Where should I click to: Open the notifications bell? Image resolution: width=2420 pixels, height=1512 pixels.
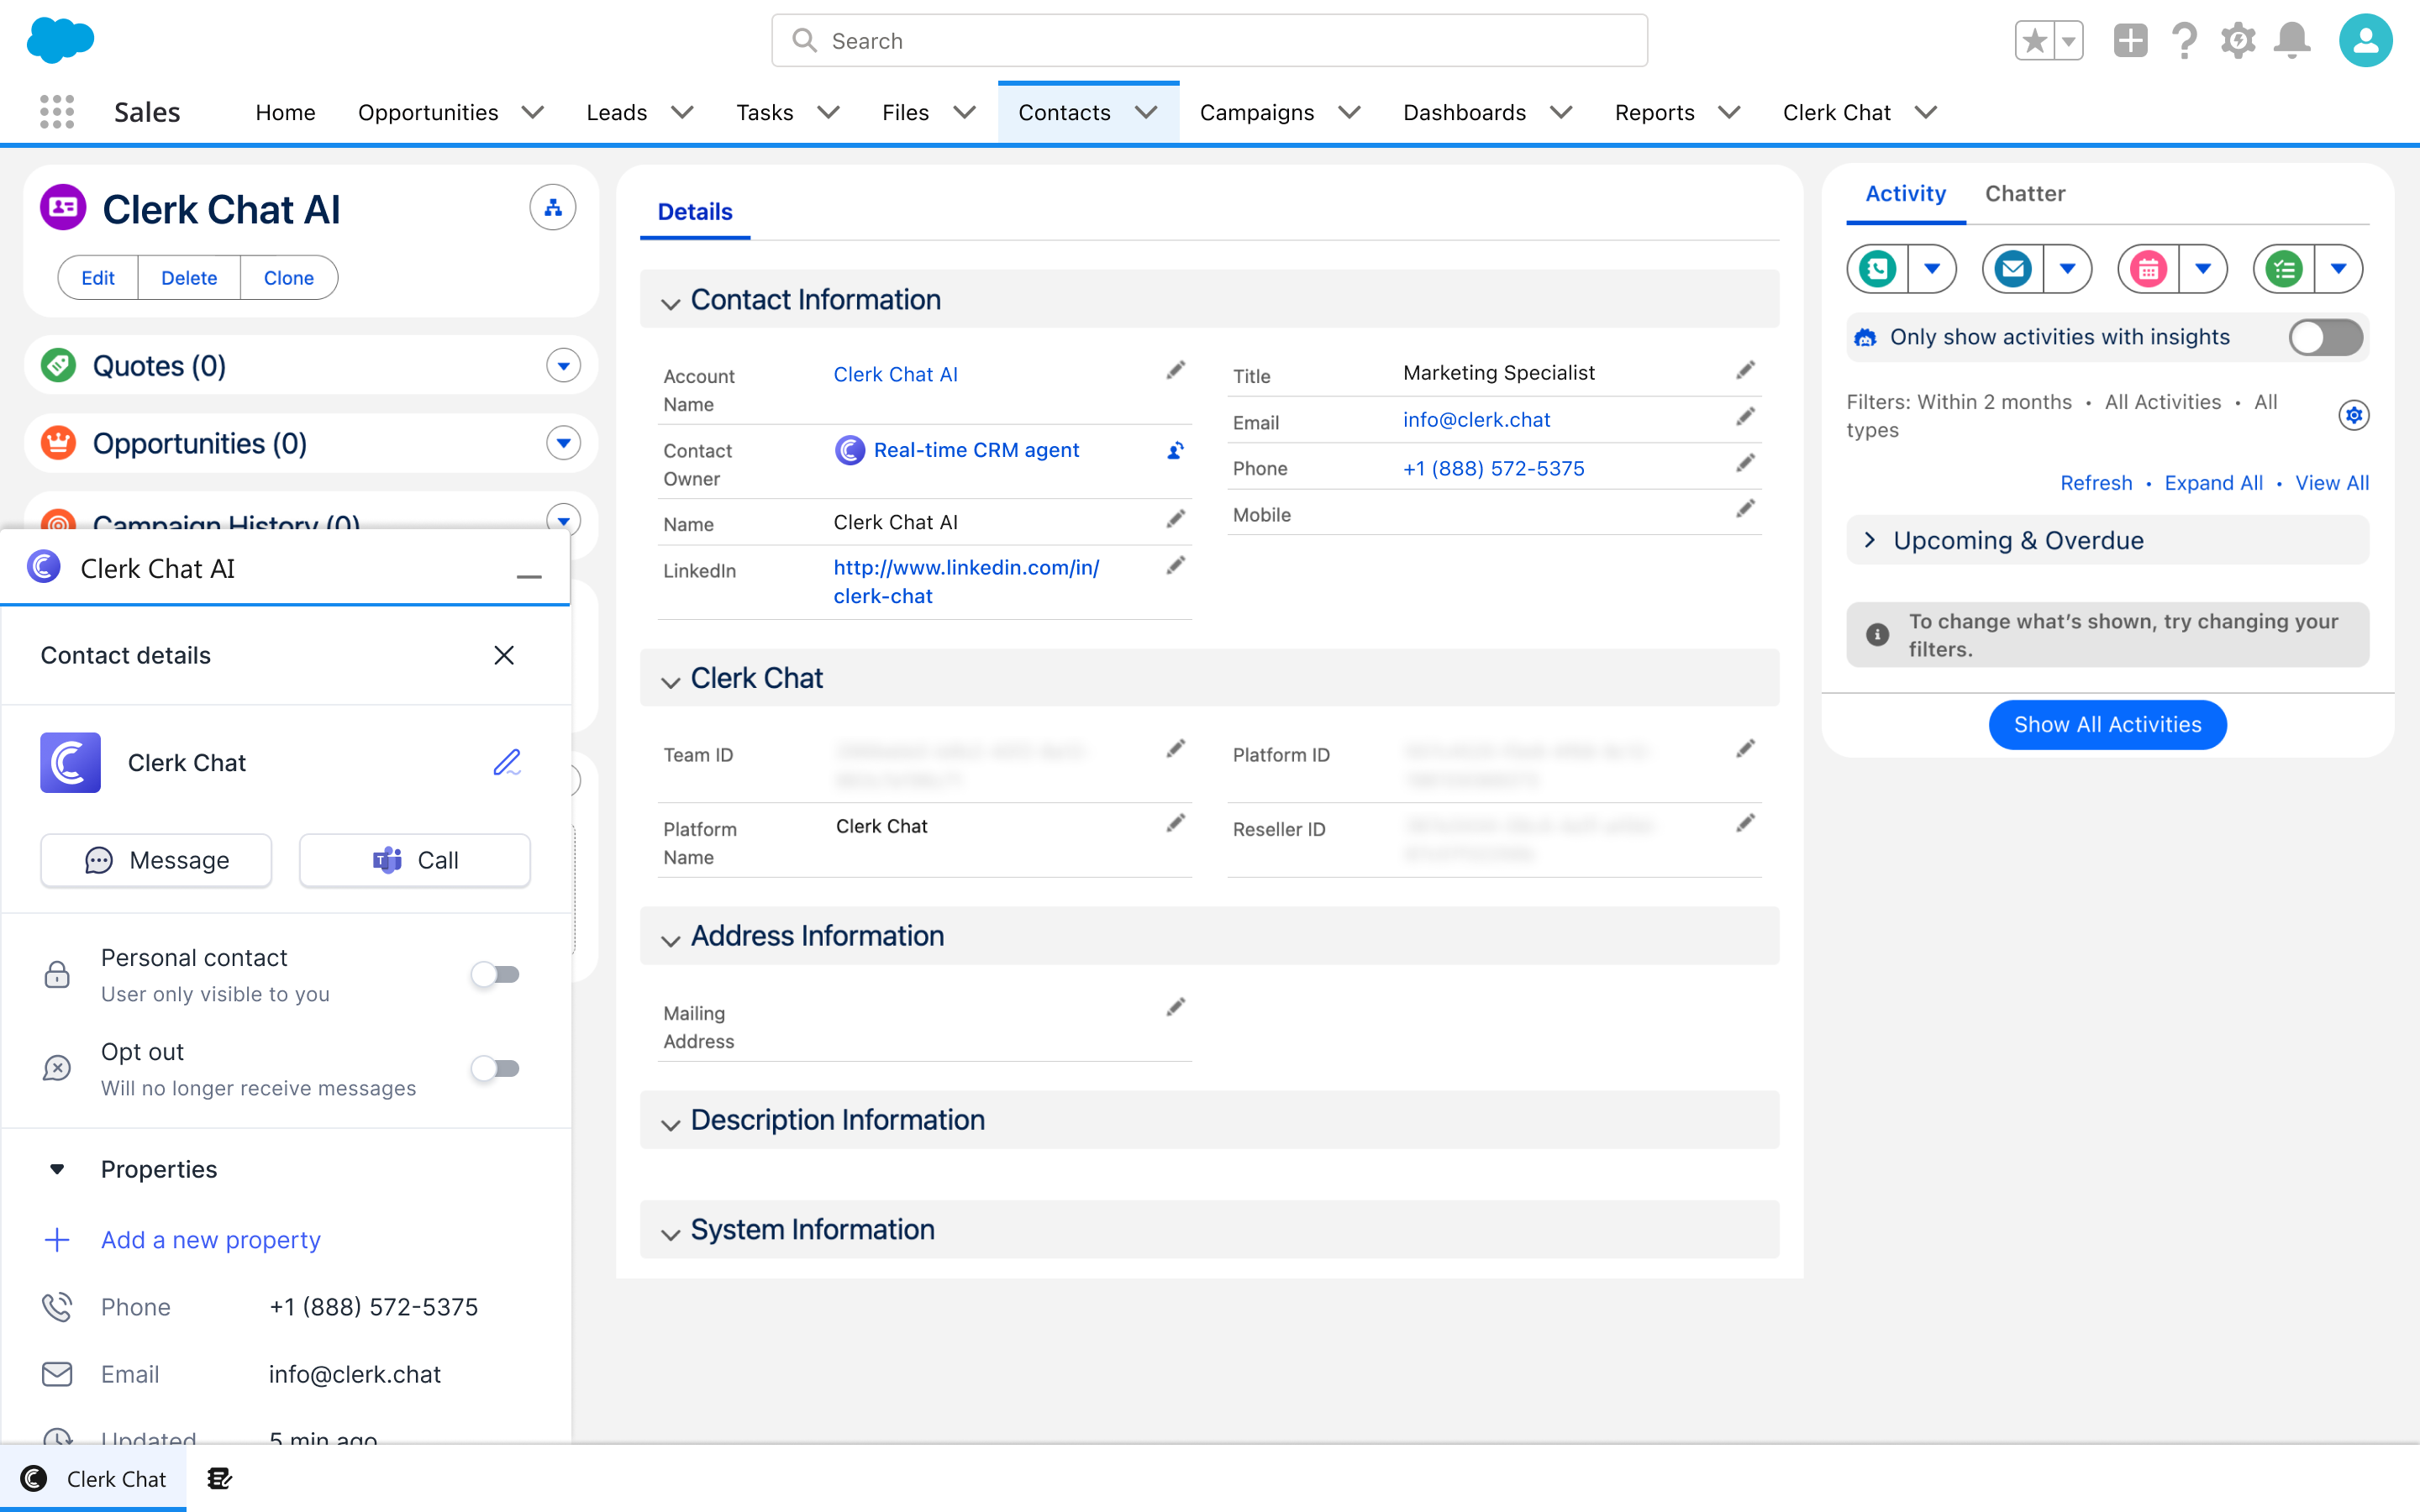[2291, 41]
